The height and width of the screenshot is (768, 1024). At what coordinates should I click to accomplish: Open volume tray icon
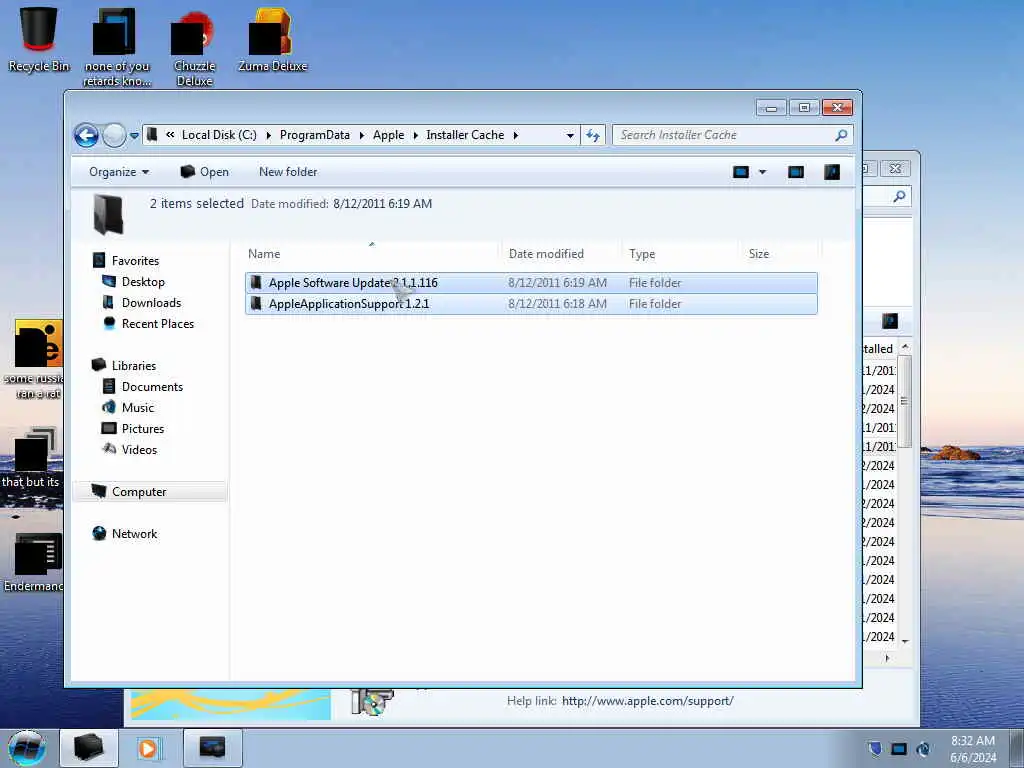coord(923,748)
